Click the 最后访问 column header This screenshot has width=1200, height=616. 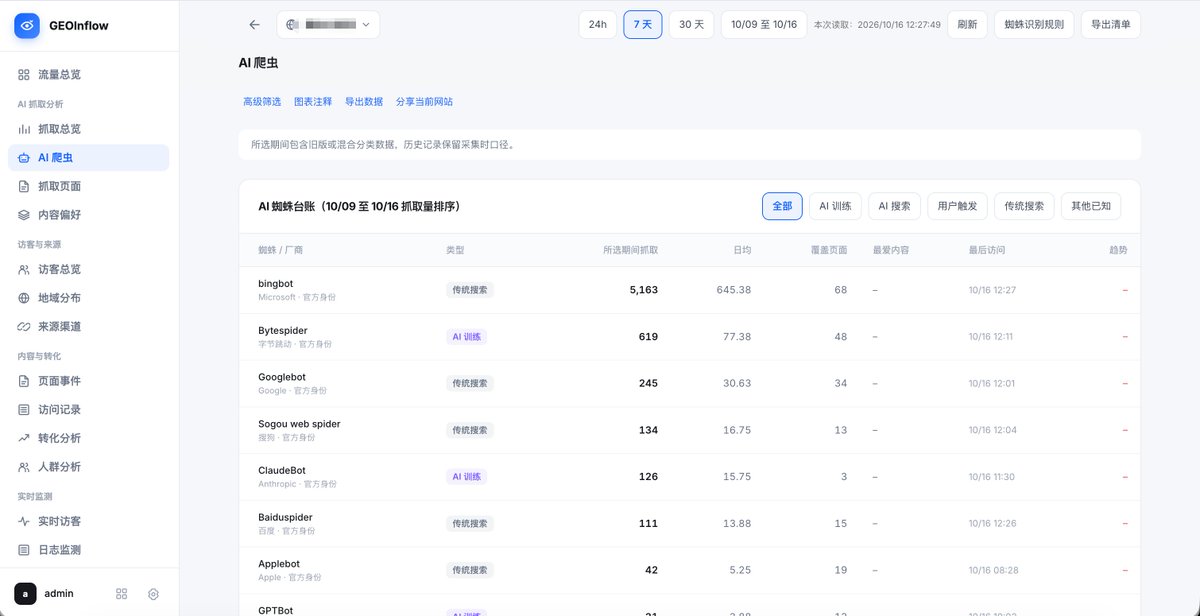987,250
